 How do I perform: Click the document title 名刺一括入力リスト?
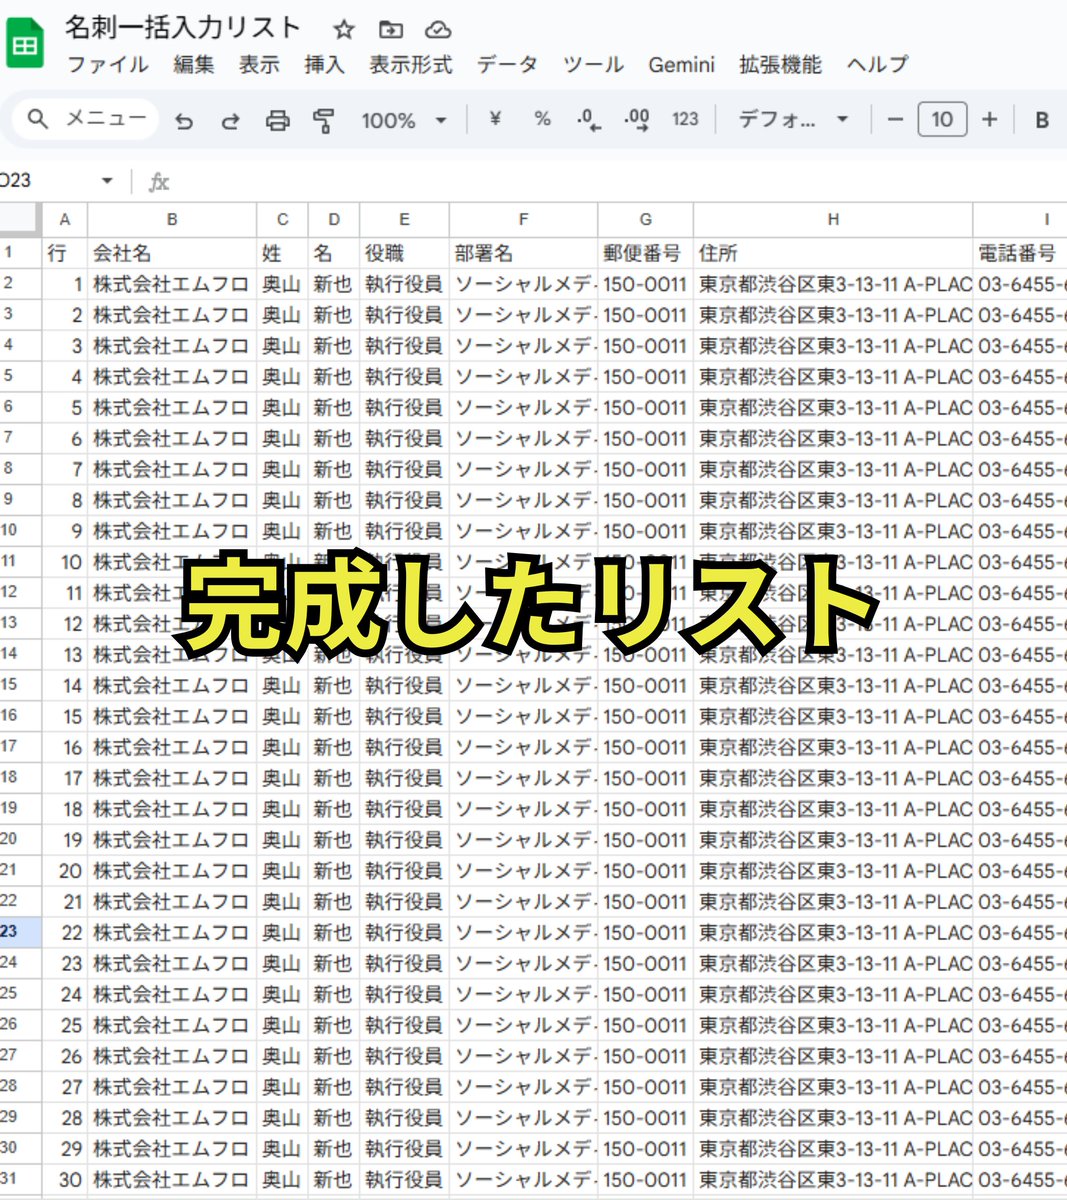[x=183, y=28]
